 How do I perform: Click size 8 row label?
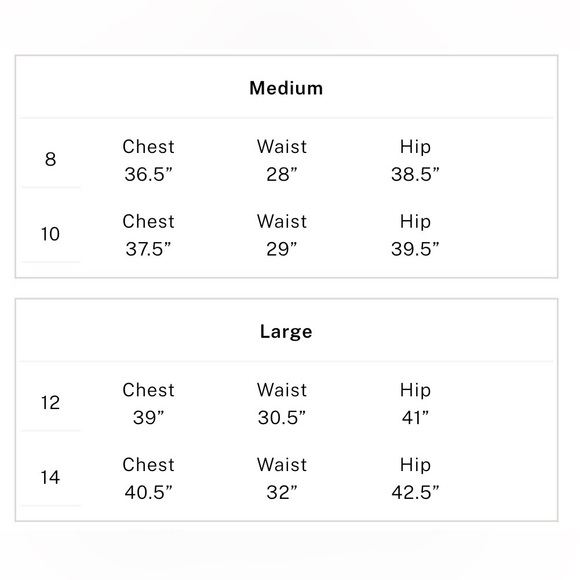[x=50, y=159]
